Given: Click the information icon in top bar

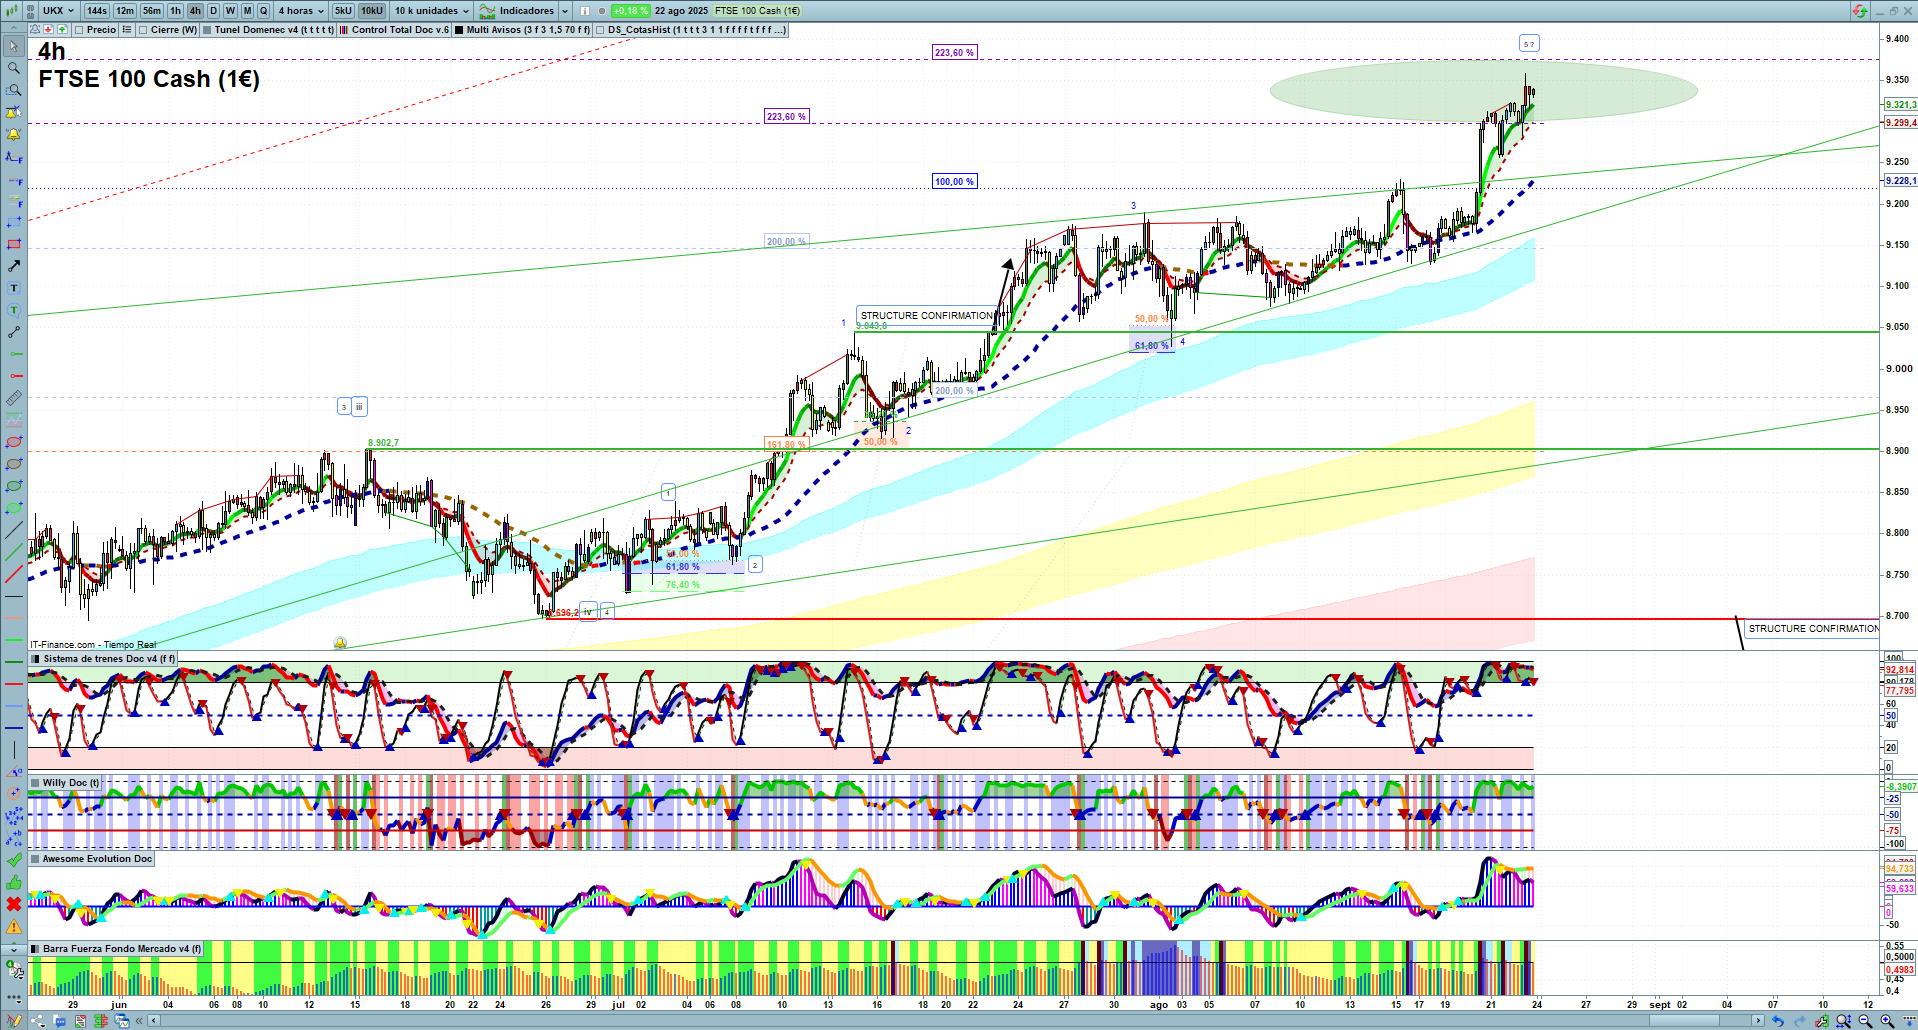Looking at the screenshot, I should (585, 11).
